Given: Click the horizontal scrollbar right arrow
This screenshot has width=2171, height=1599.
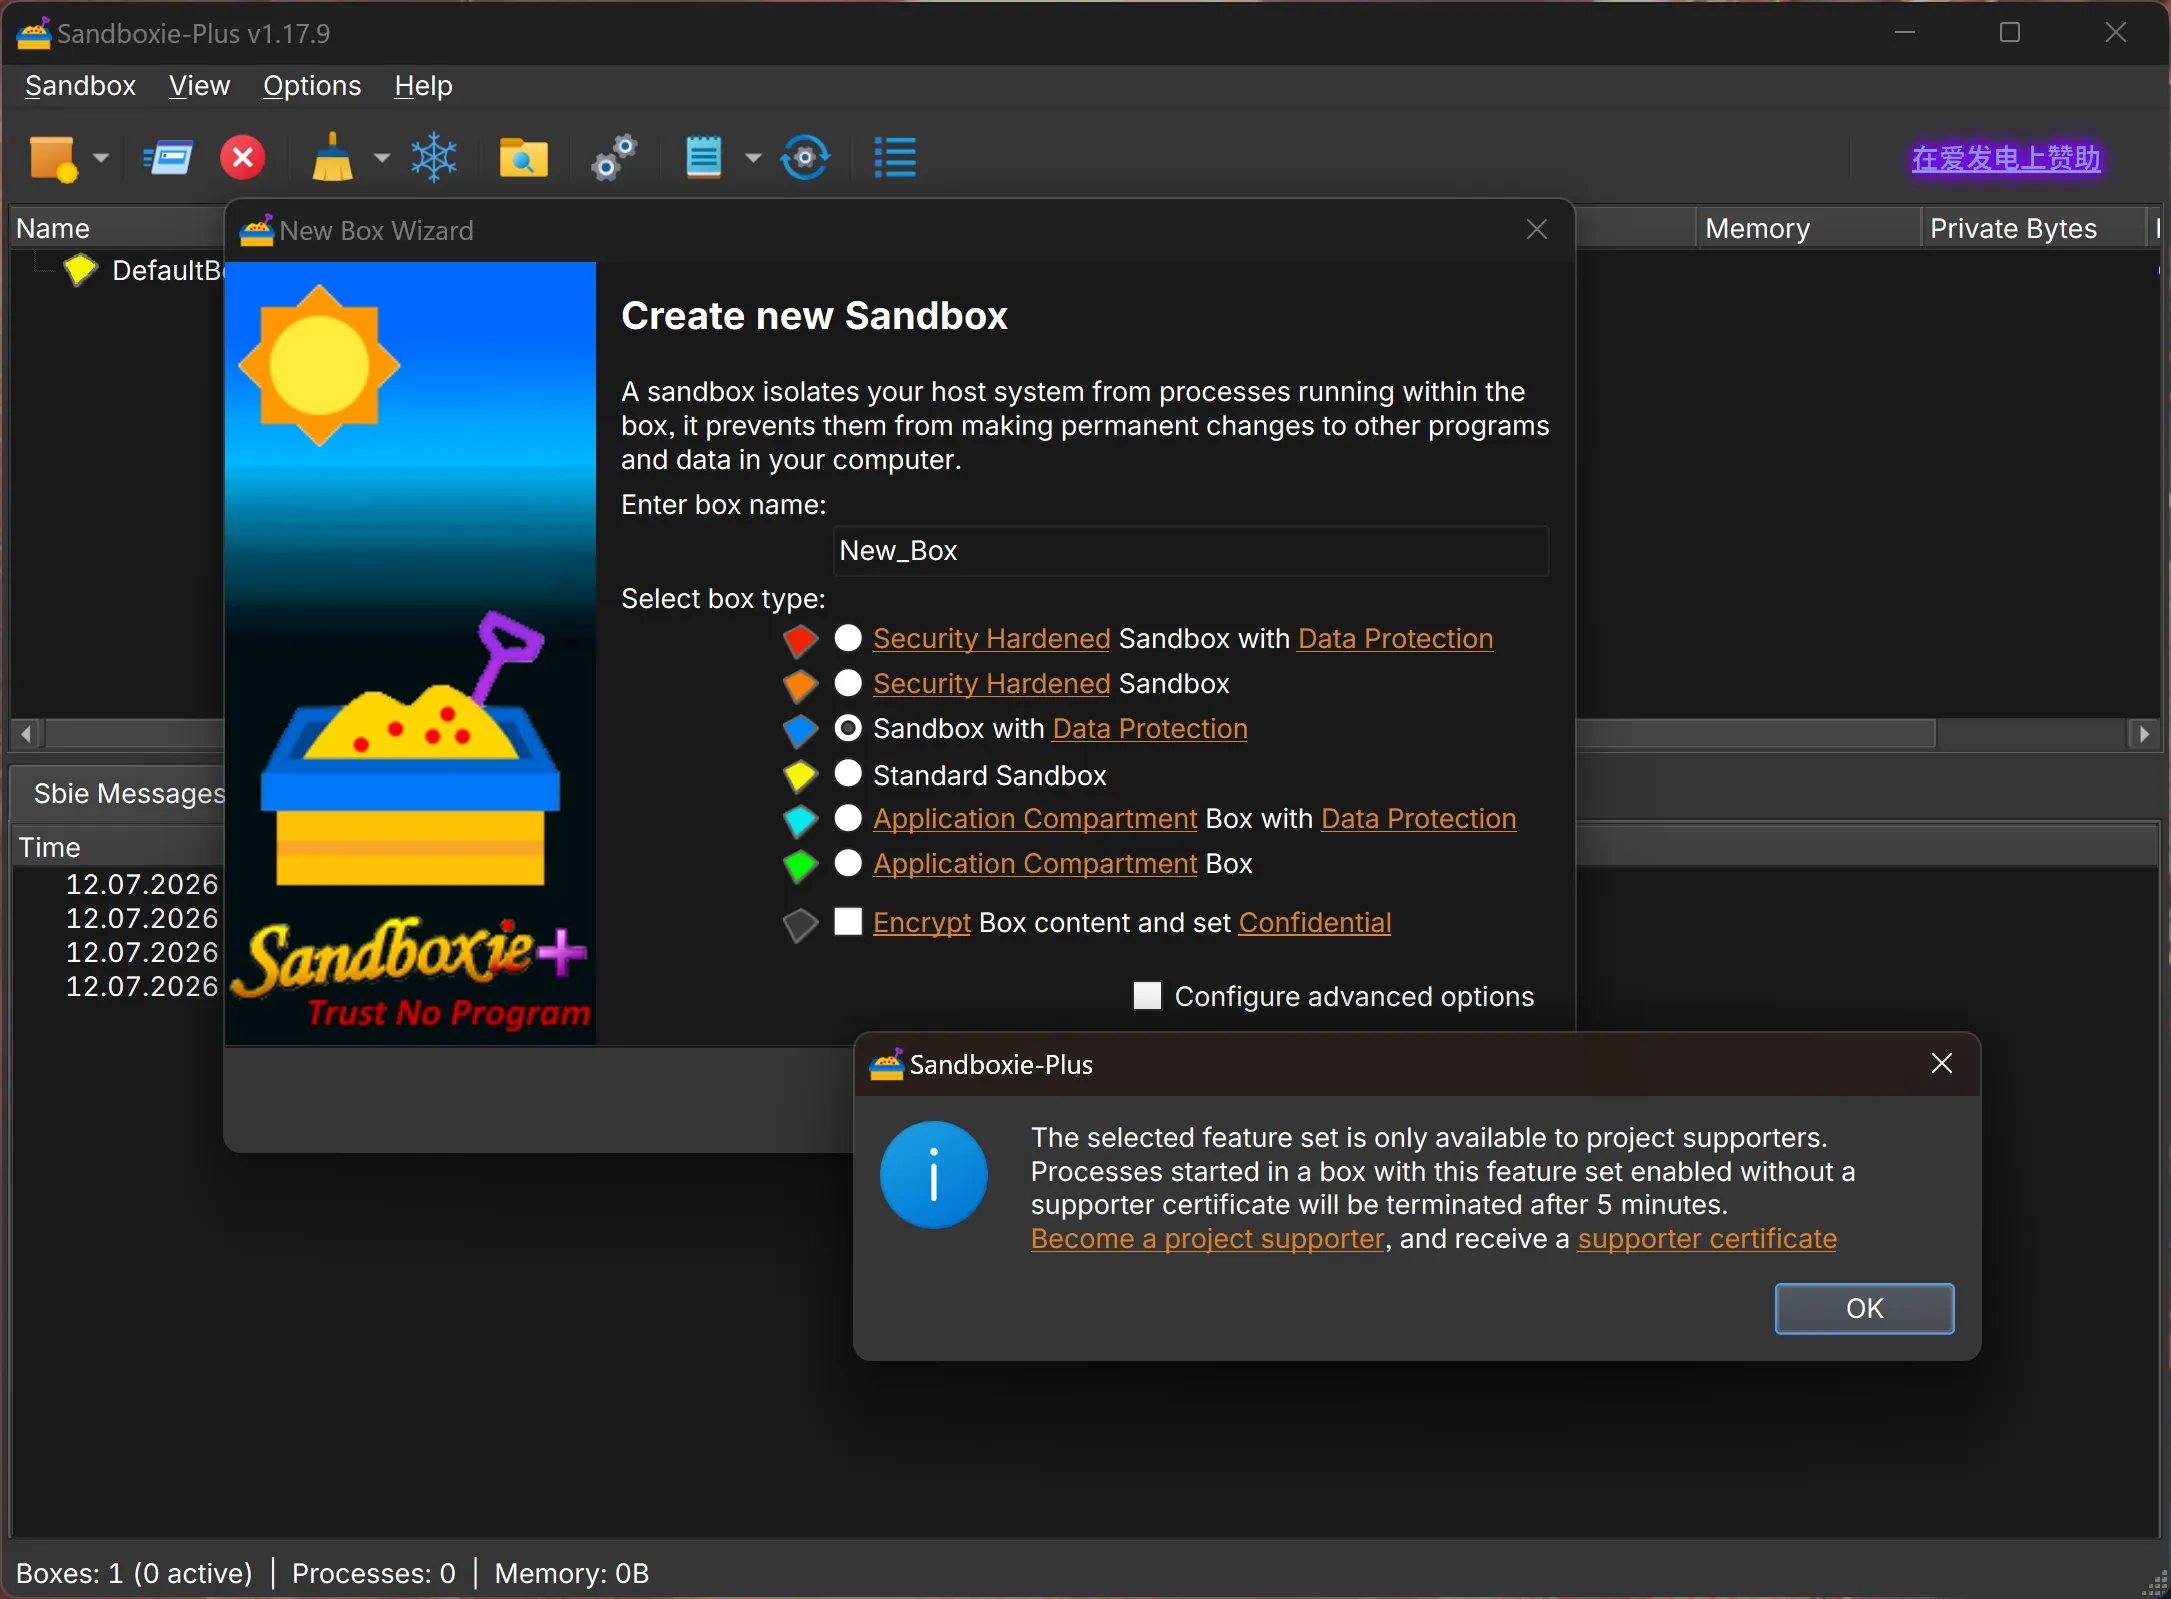Looking at the screenshot, I should click(2143, 734).
